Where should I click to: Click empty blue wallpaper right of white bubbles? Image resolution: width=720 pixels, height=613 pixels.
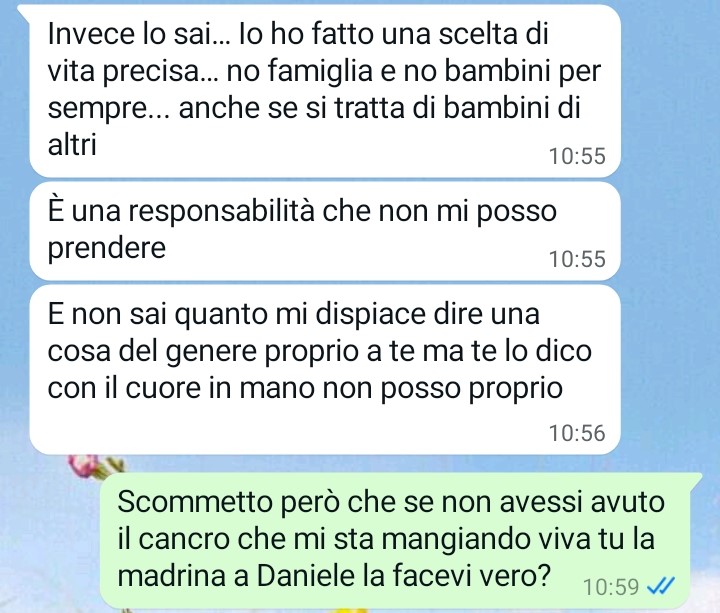coord(670,230)
